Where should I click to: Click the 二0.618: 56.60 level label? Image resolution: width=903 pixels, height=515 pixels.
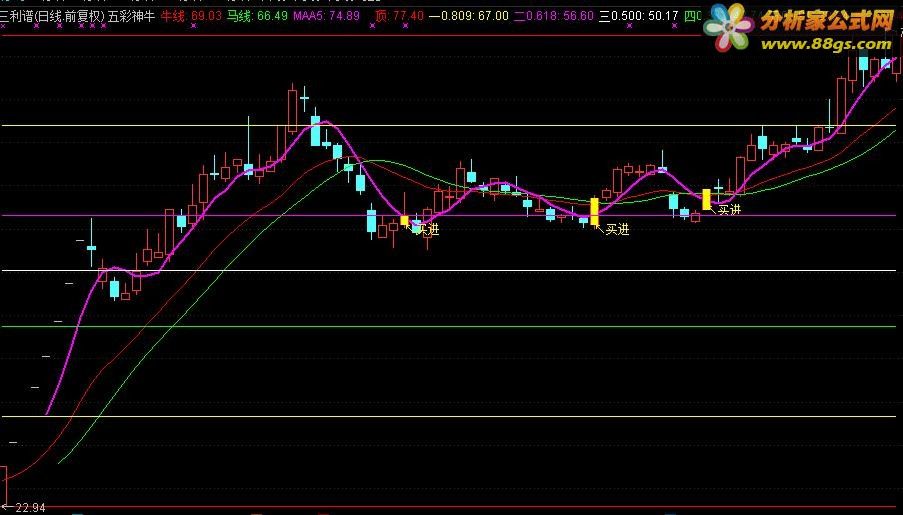tap(553, 16)
